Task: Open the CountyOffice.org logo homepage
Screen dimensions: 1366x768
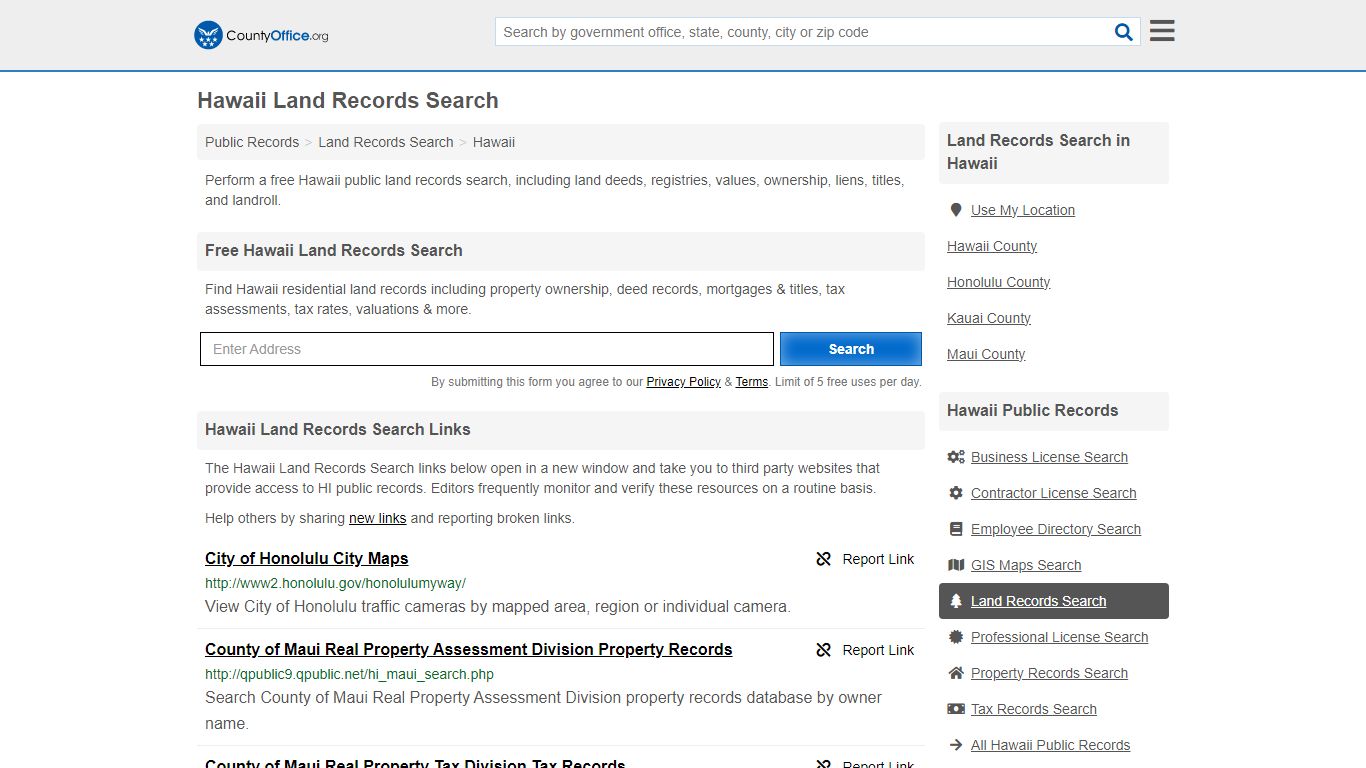Action: [x=261, y=35]
